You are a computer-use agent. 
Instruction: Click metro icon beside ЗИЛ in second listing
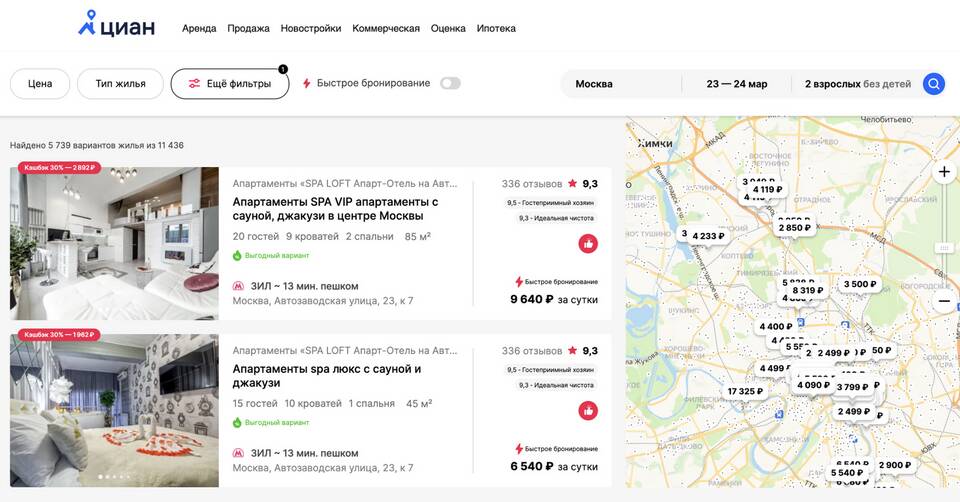point(238,453)
